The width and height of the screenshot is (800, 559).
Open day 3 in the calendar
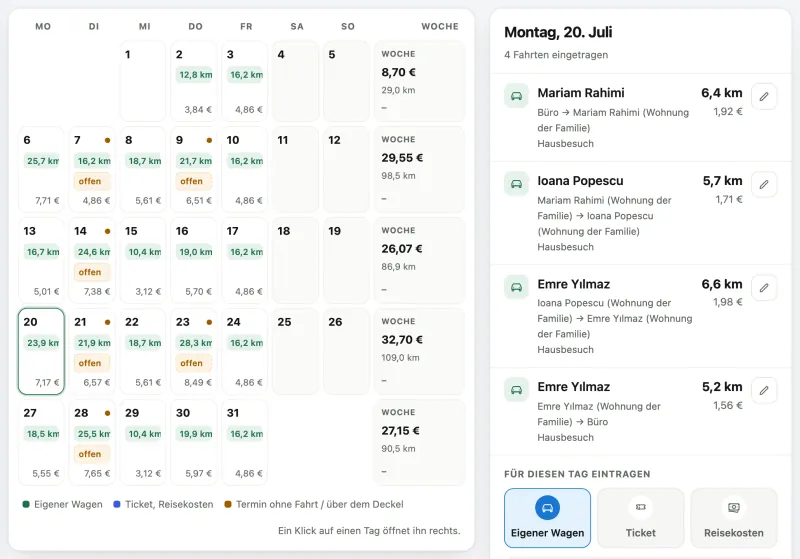point(245,81)
